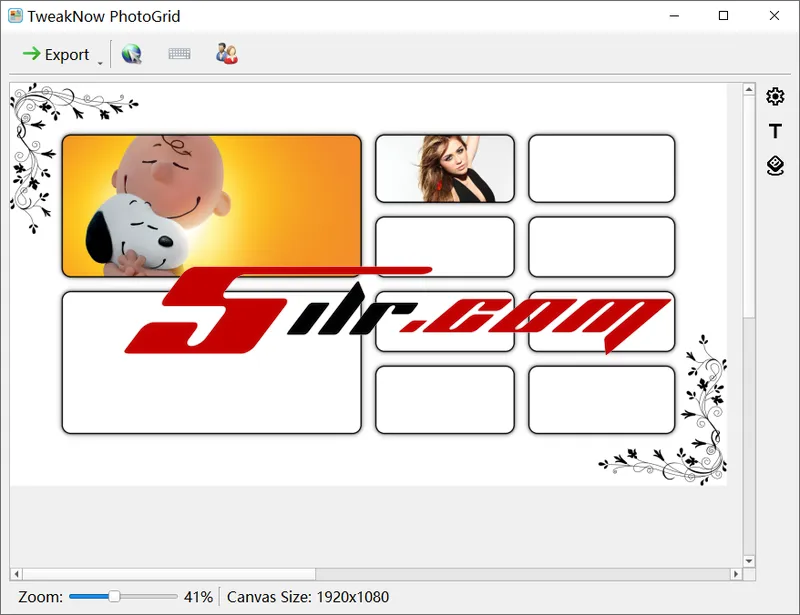
Task: Click the vertical scrollbar down arrow
Action: [x=748, y=561]
